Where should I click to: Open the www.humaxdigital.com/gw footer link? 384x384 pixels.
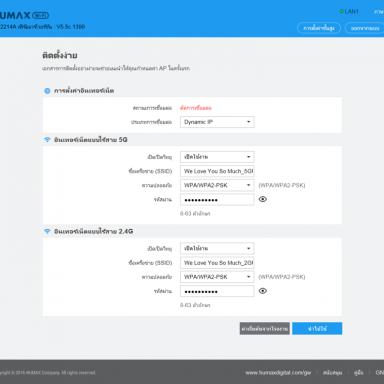click(x=278, y=373)
